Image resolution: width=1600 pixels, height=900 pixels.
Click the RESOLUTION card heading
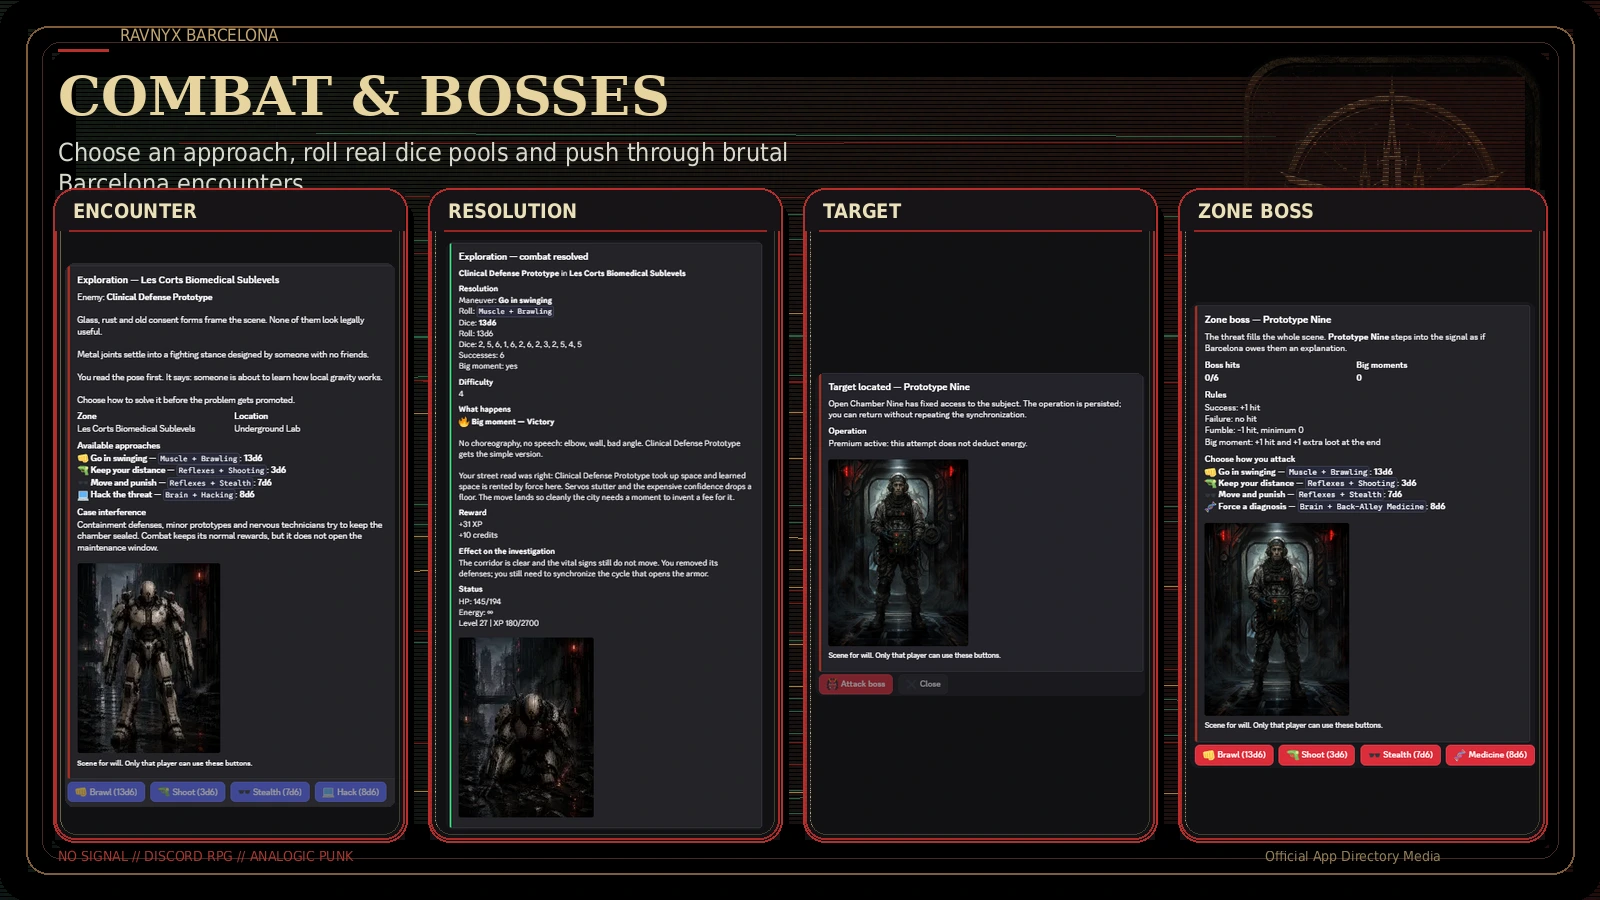(512, 211)
